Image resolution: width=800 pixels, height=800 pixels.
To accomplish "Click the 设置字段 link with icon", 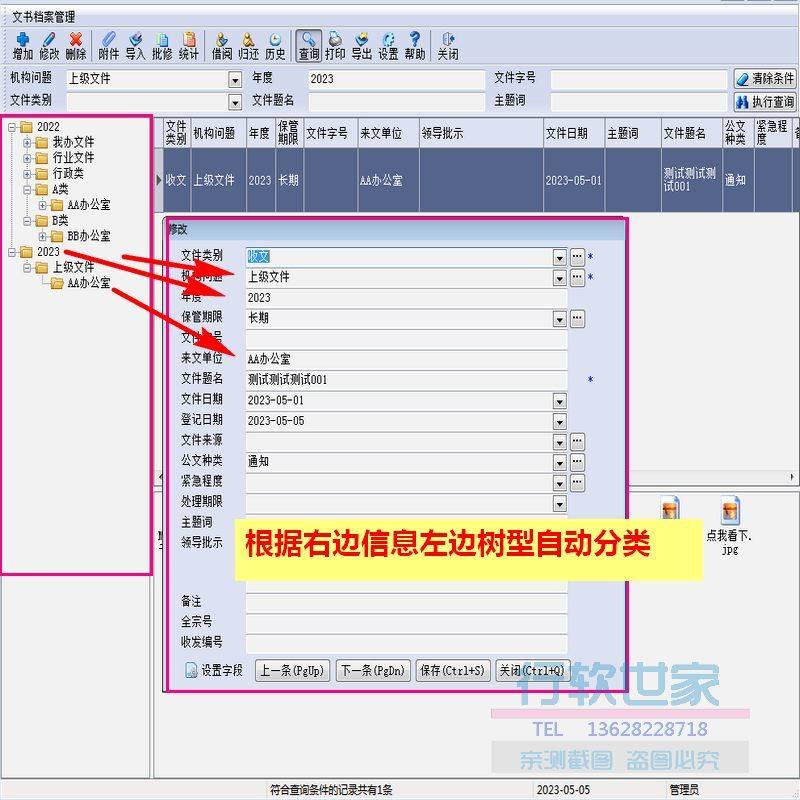I will coord(214,670).
